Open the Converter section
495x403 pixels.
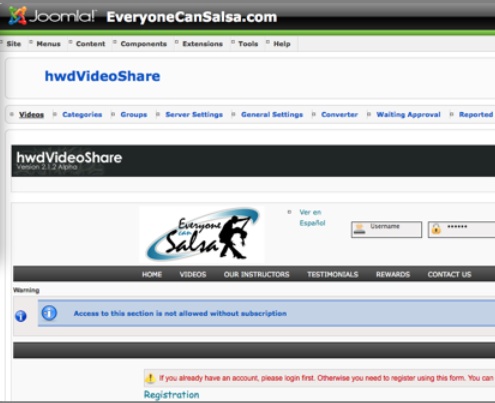click(x=339, y=115)
